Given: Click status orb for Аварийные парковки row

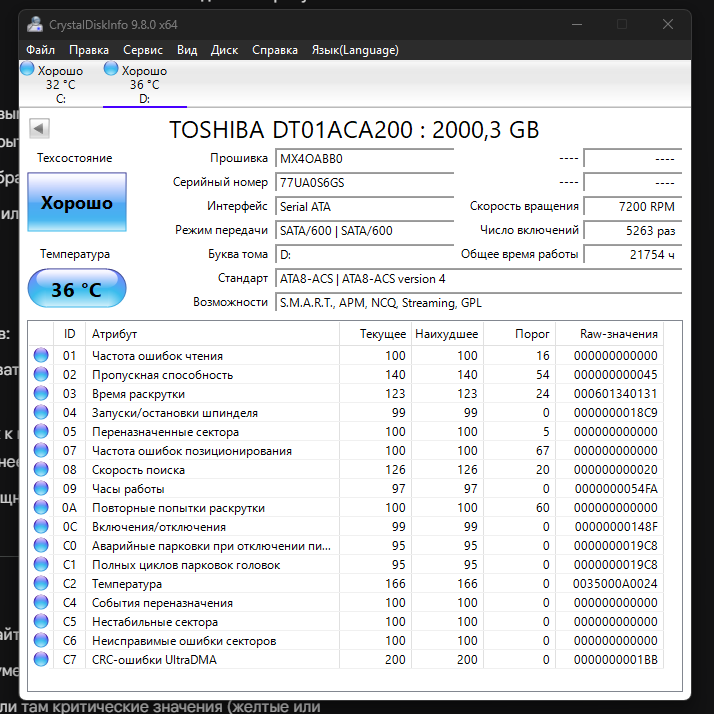Looking at the screenshot, I should pyautogui.click(x=41, y=546).
